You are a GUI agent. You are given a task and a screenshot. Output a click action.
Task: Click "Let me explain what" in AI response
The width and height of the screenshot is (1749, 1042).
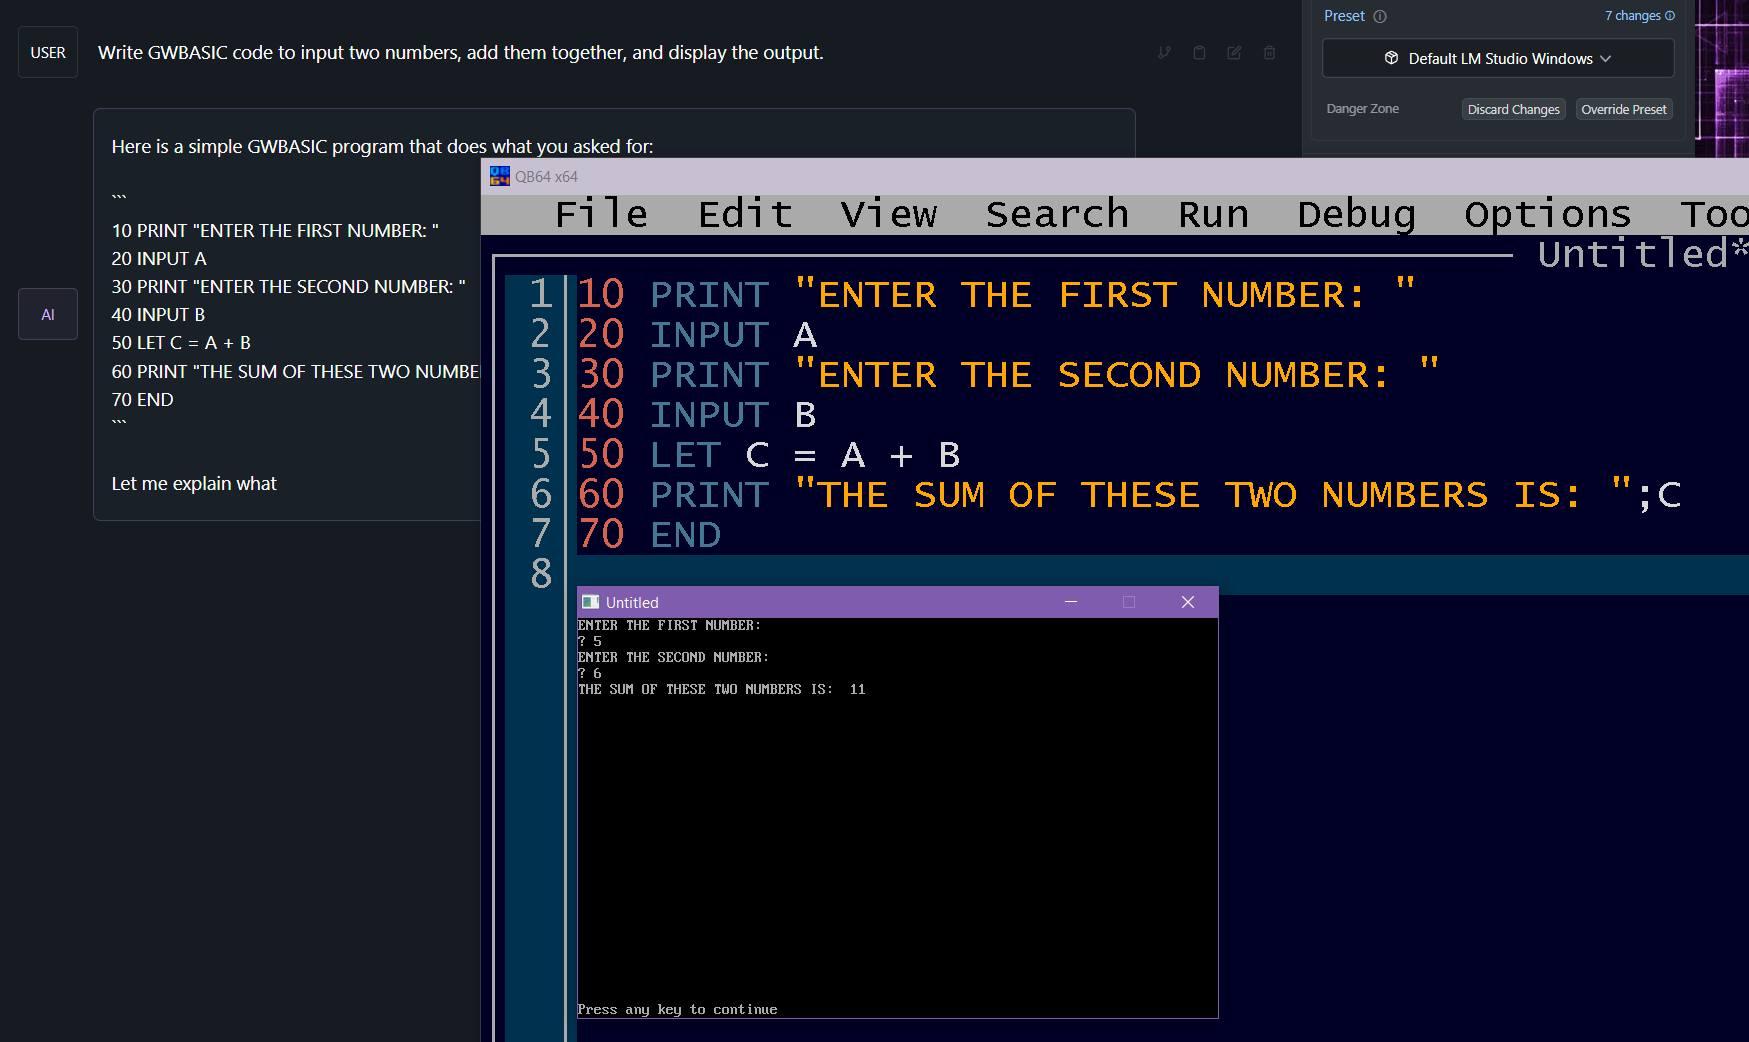194,483
